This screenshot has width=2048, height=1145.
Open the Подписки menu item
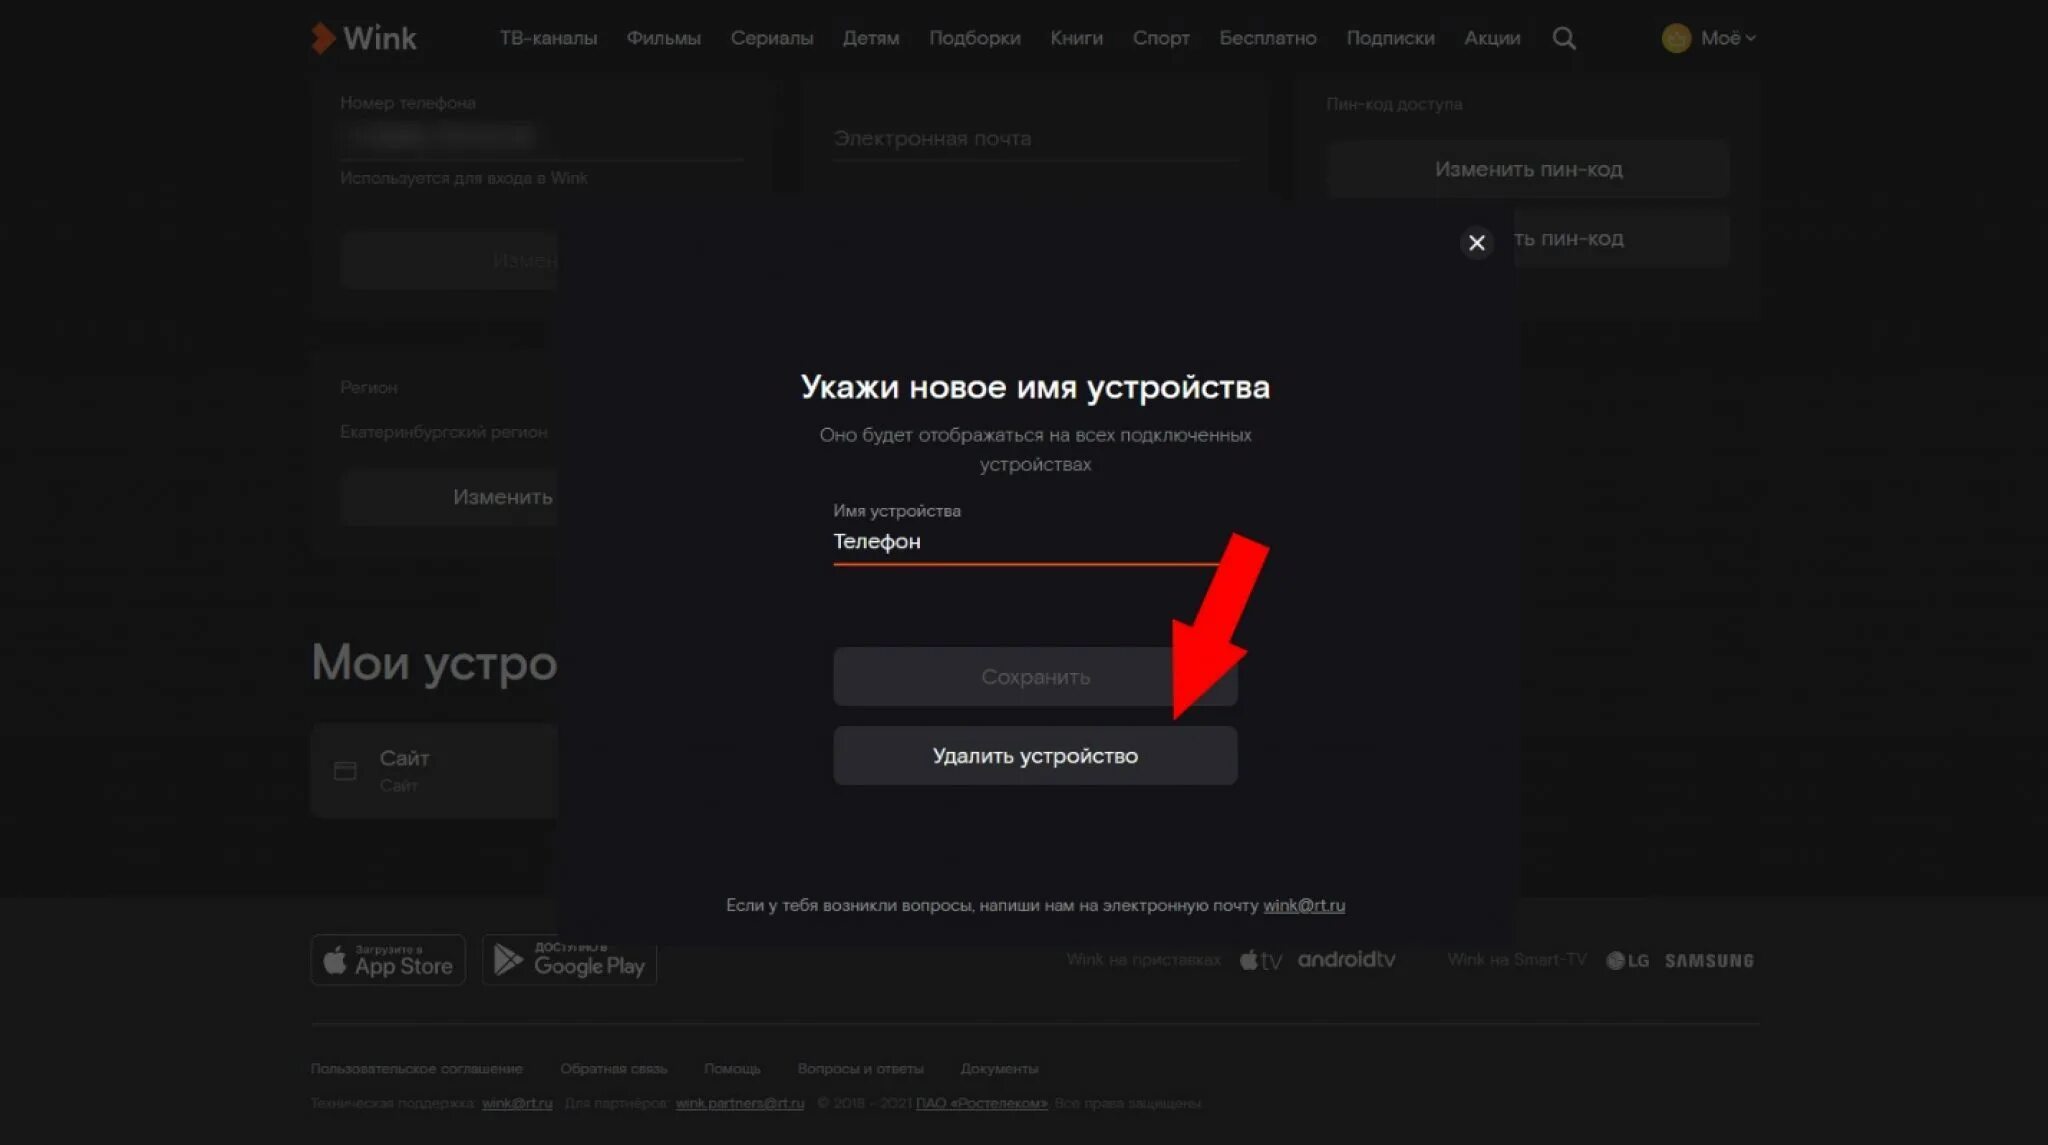point(1389,38)
